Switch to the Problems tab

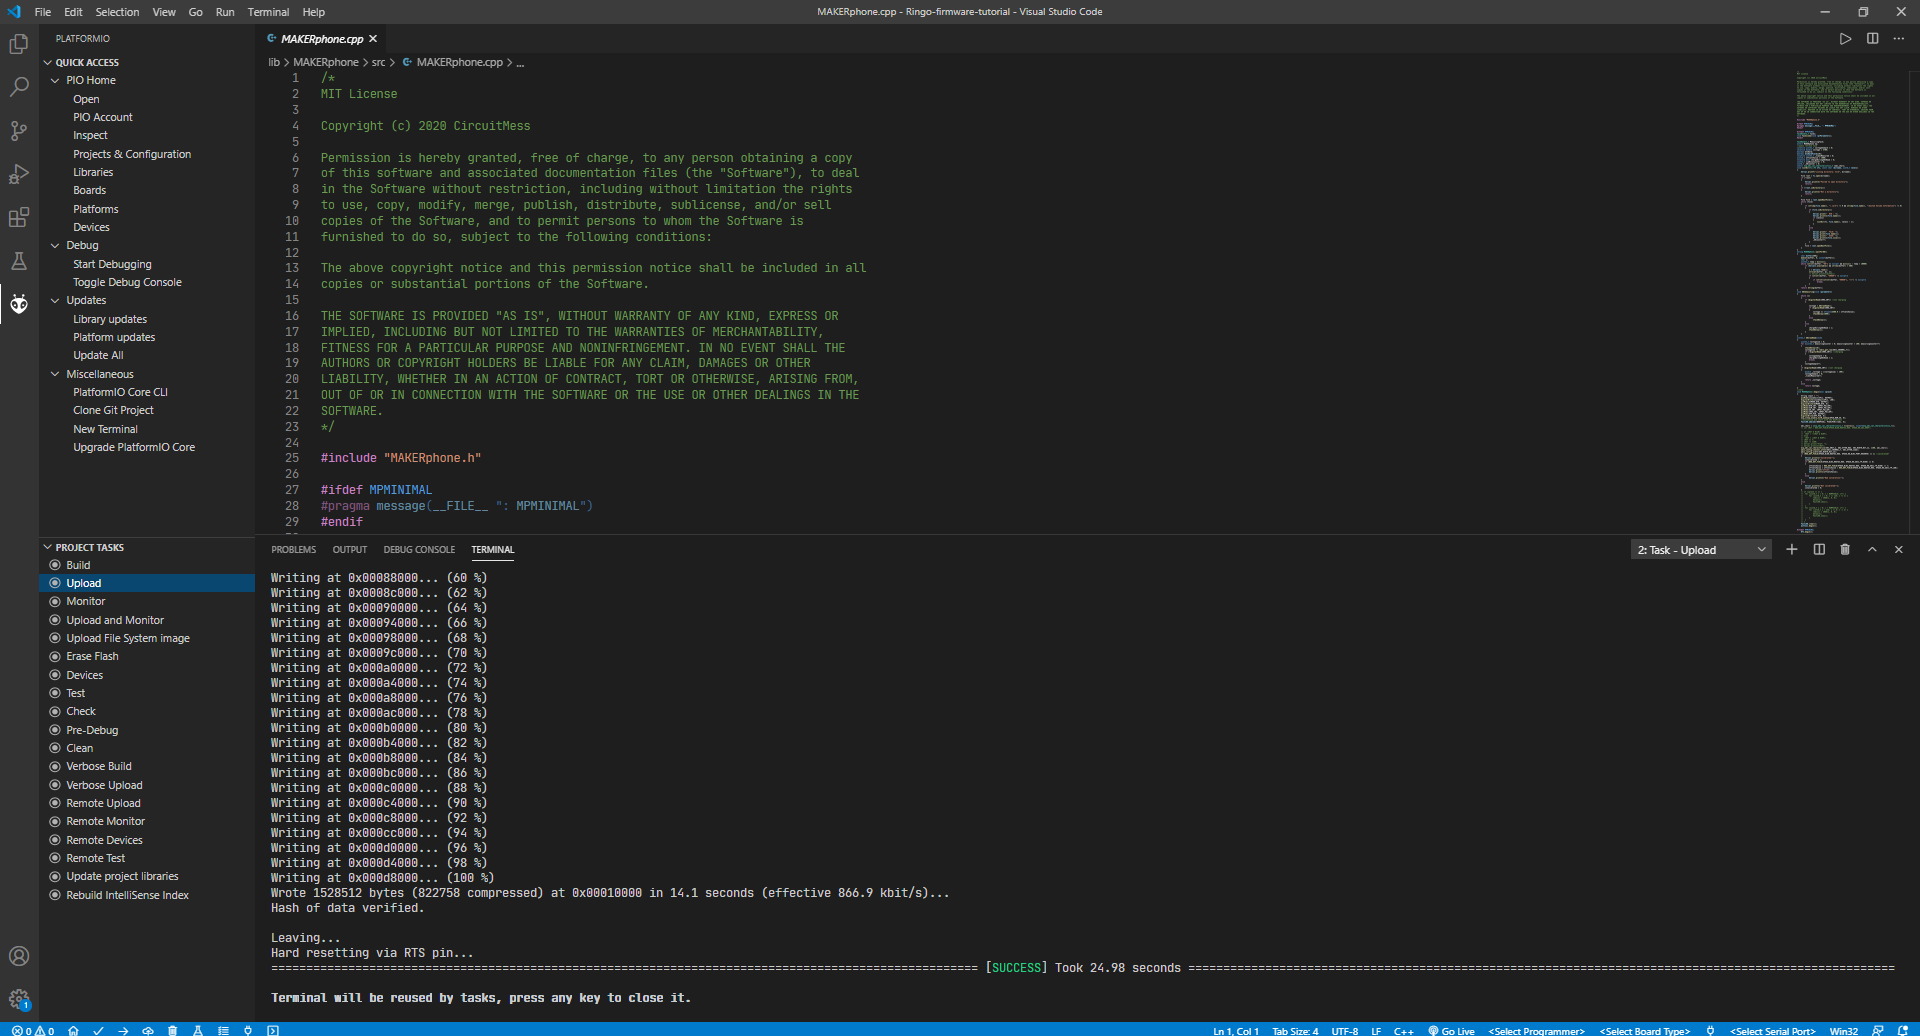click(x=293, y=549)
